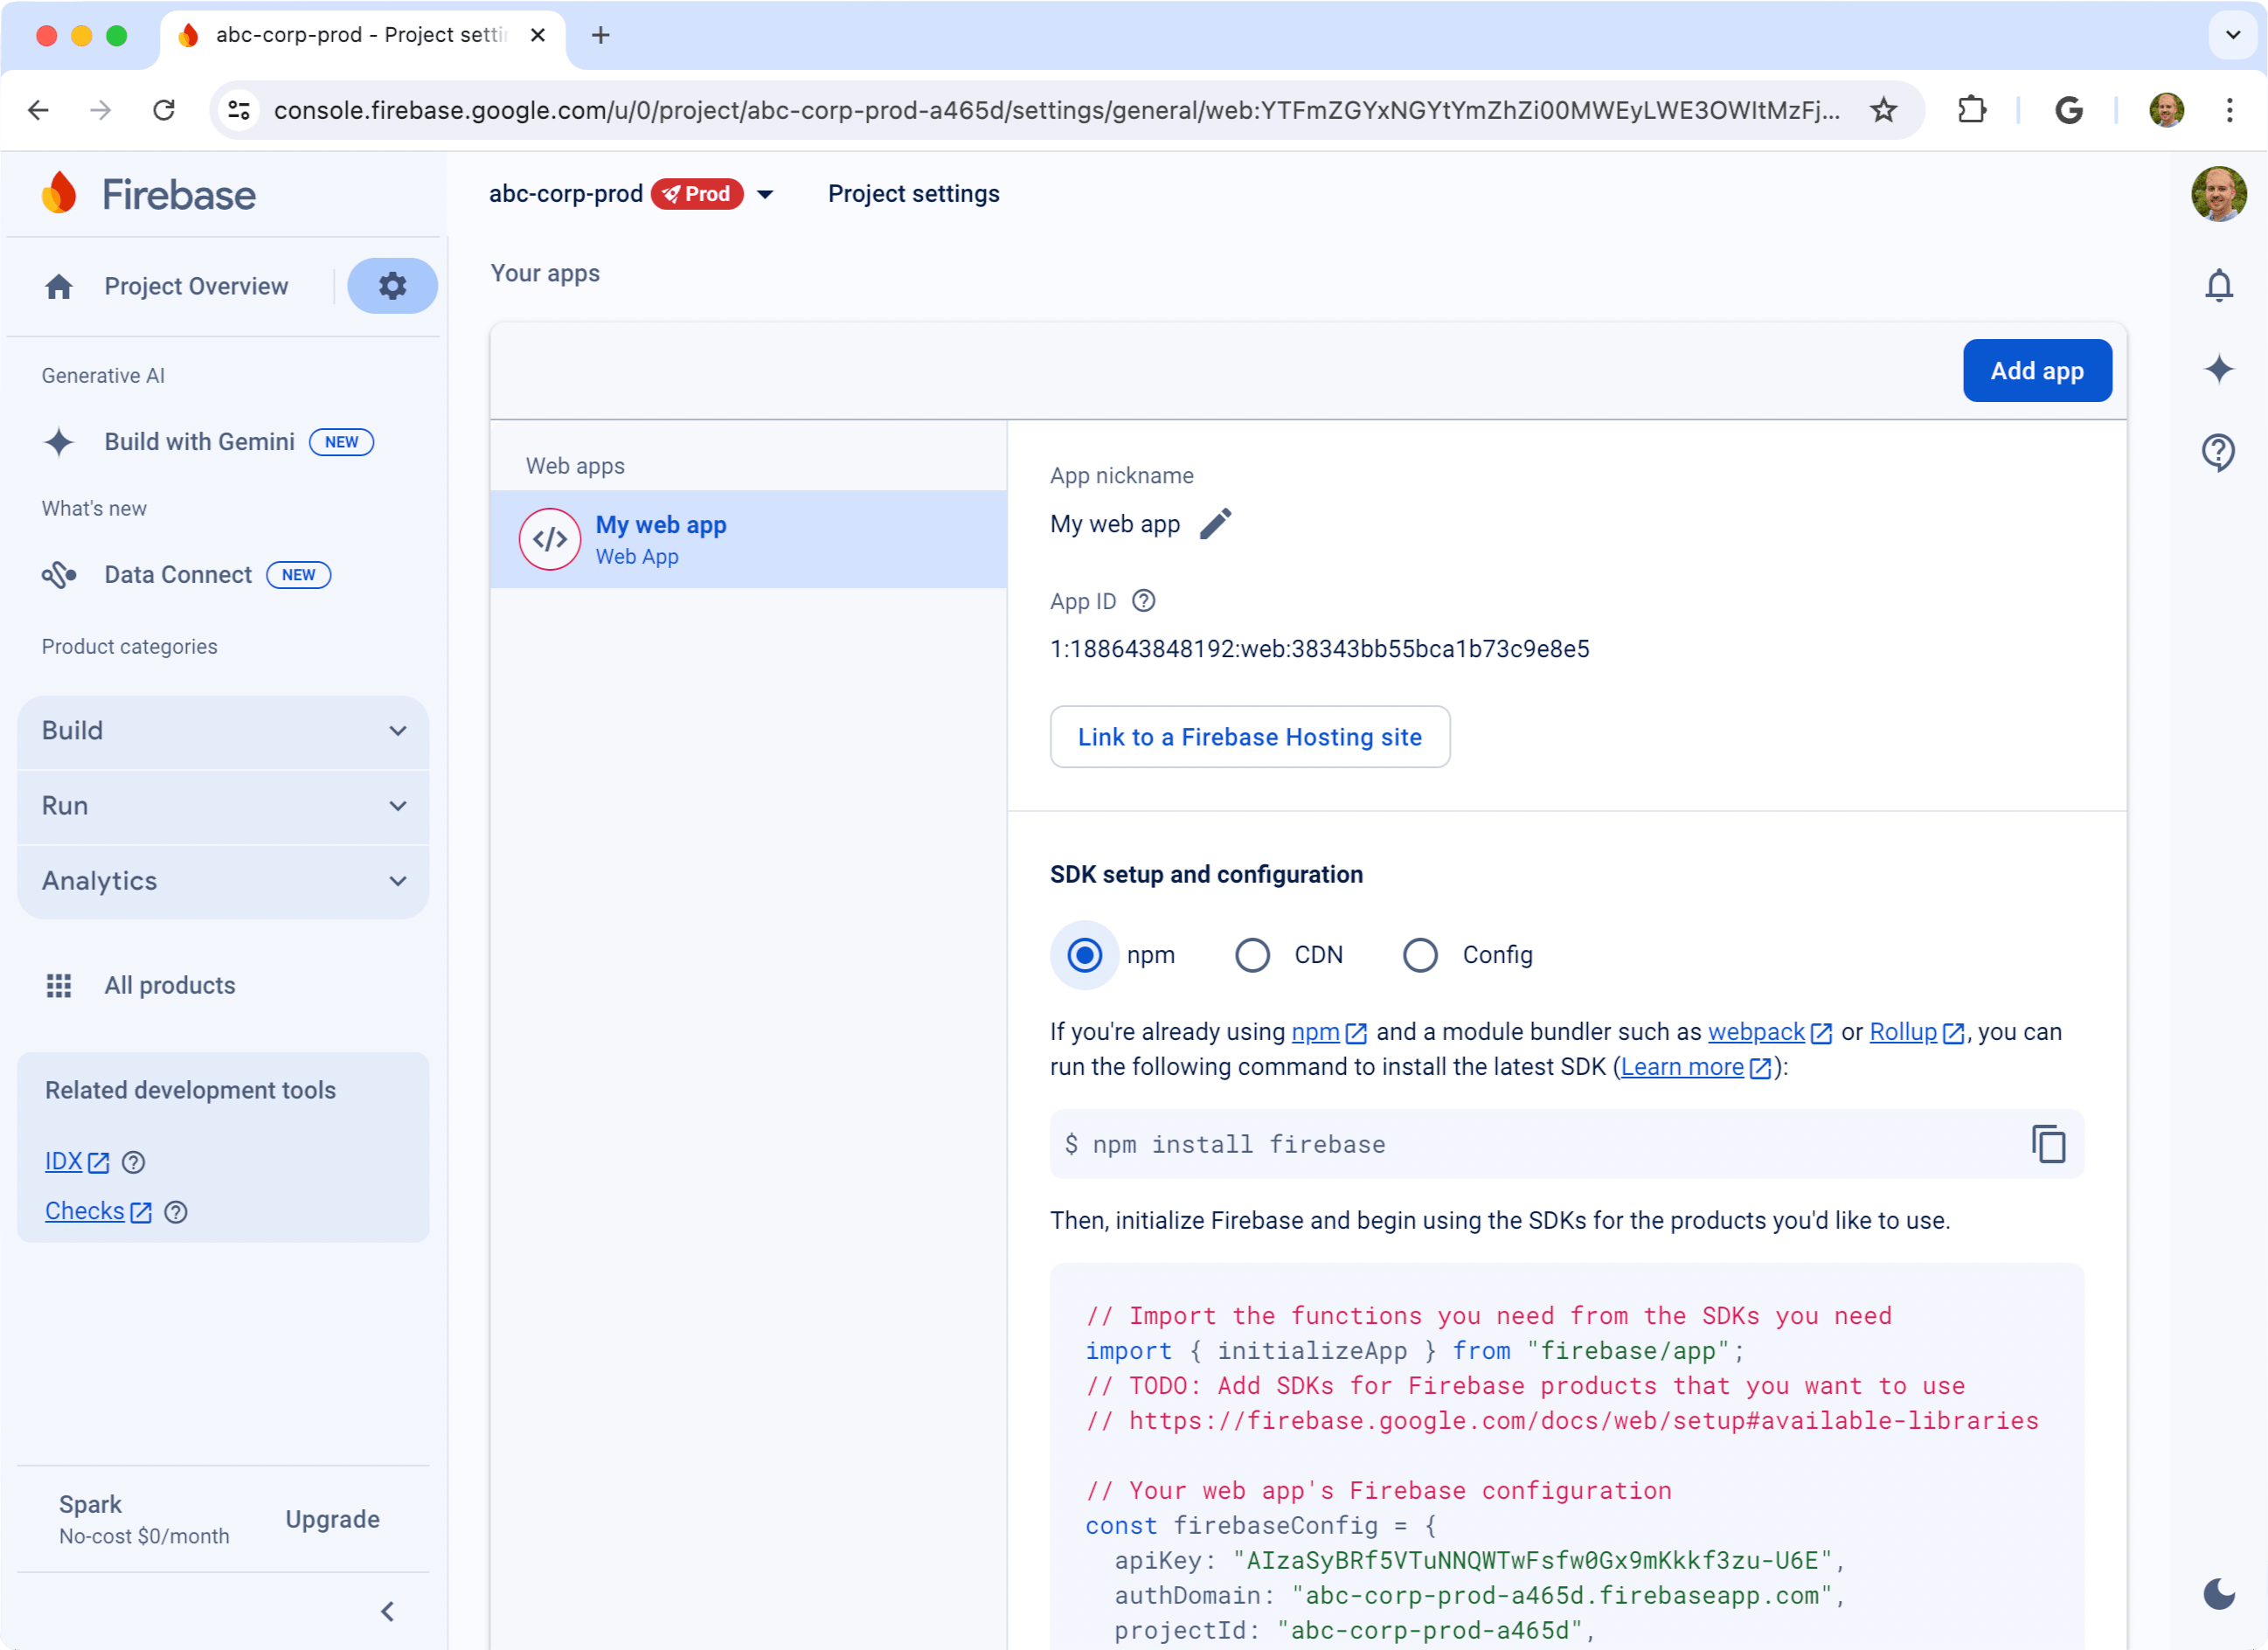Open the Firebase account avatar
The height and width of the screenshot is (1650, 2268).
point(2218,194)
